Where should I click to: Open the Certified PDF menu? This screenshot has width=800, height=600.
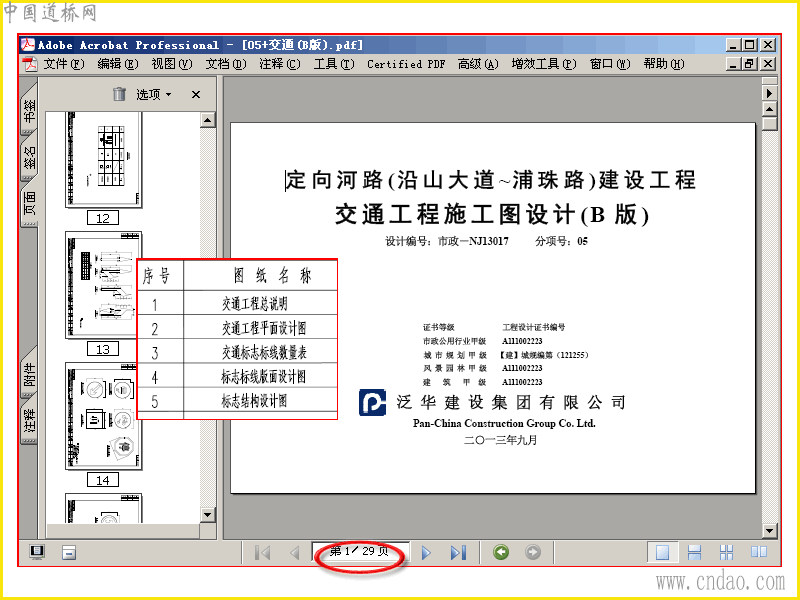coord(406,64)
